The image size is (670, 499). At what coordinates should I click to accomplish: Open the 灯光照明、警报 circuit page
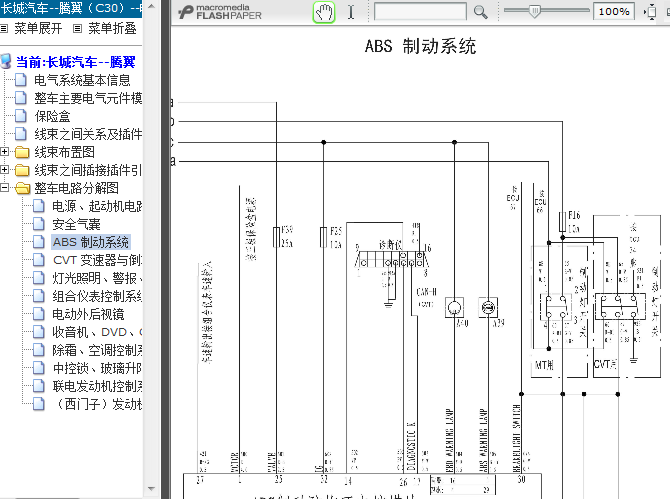pos(97,278)
